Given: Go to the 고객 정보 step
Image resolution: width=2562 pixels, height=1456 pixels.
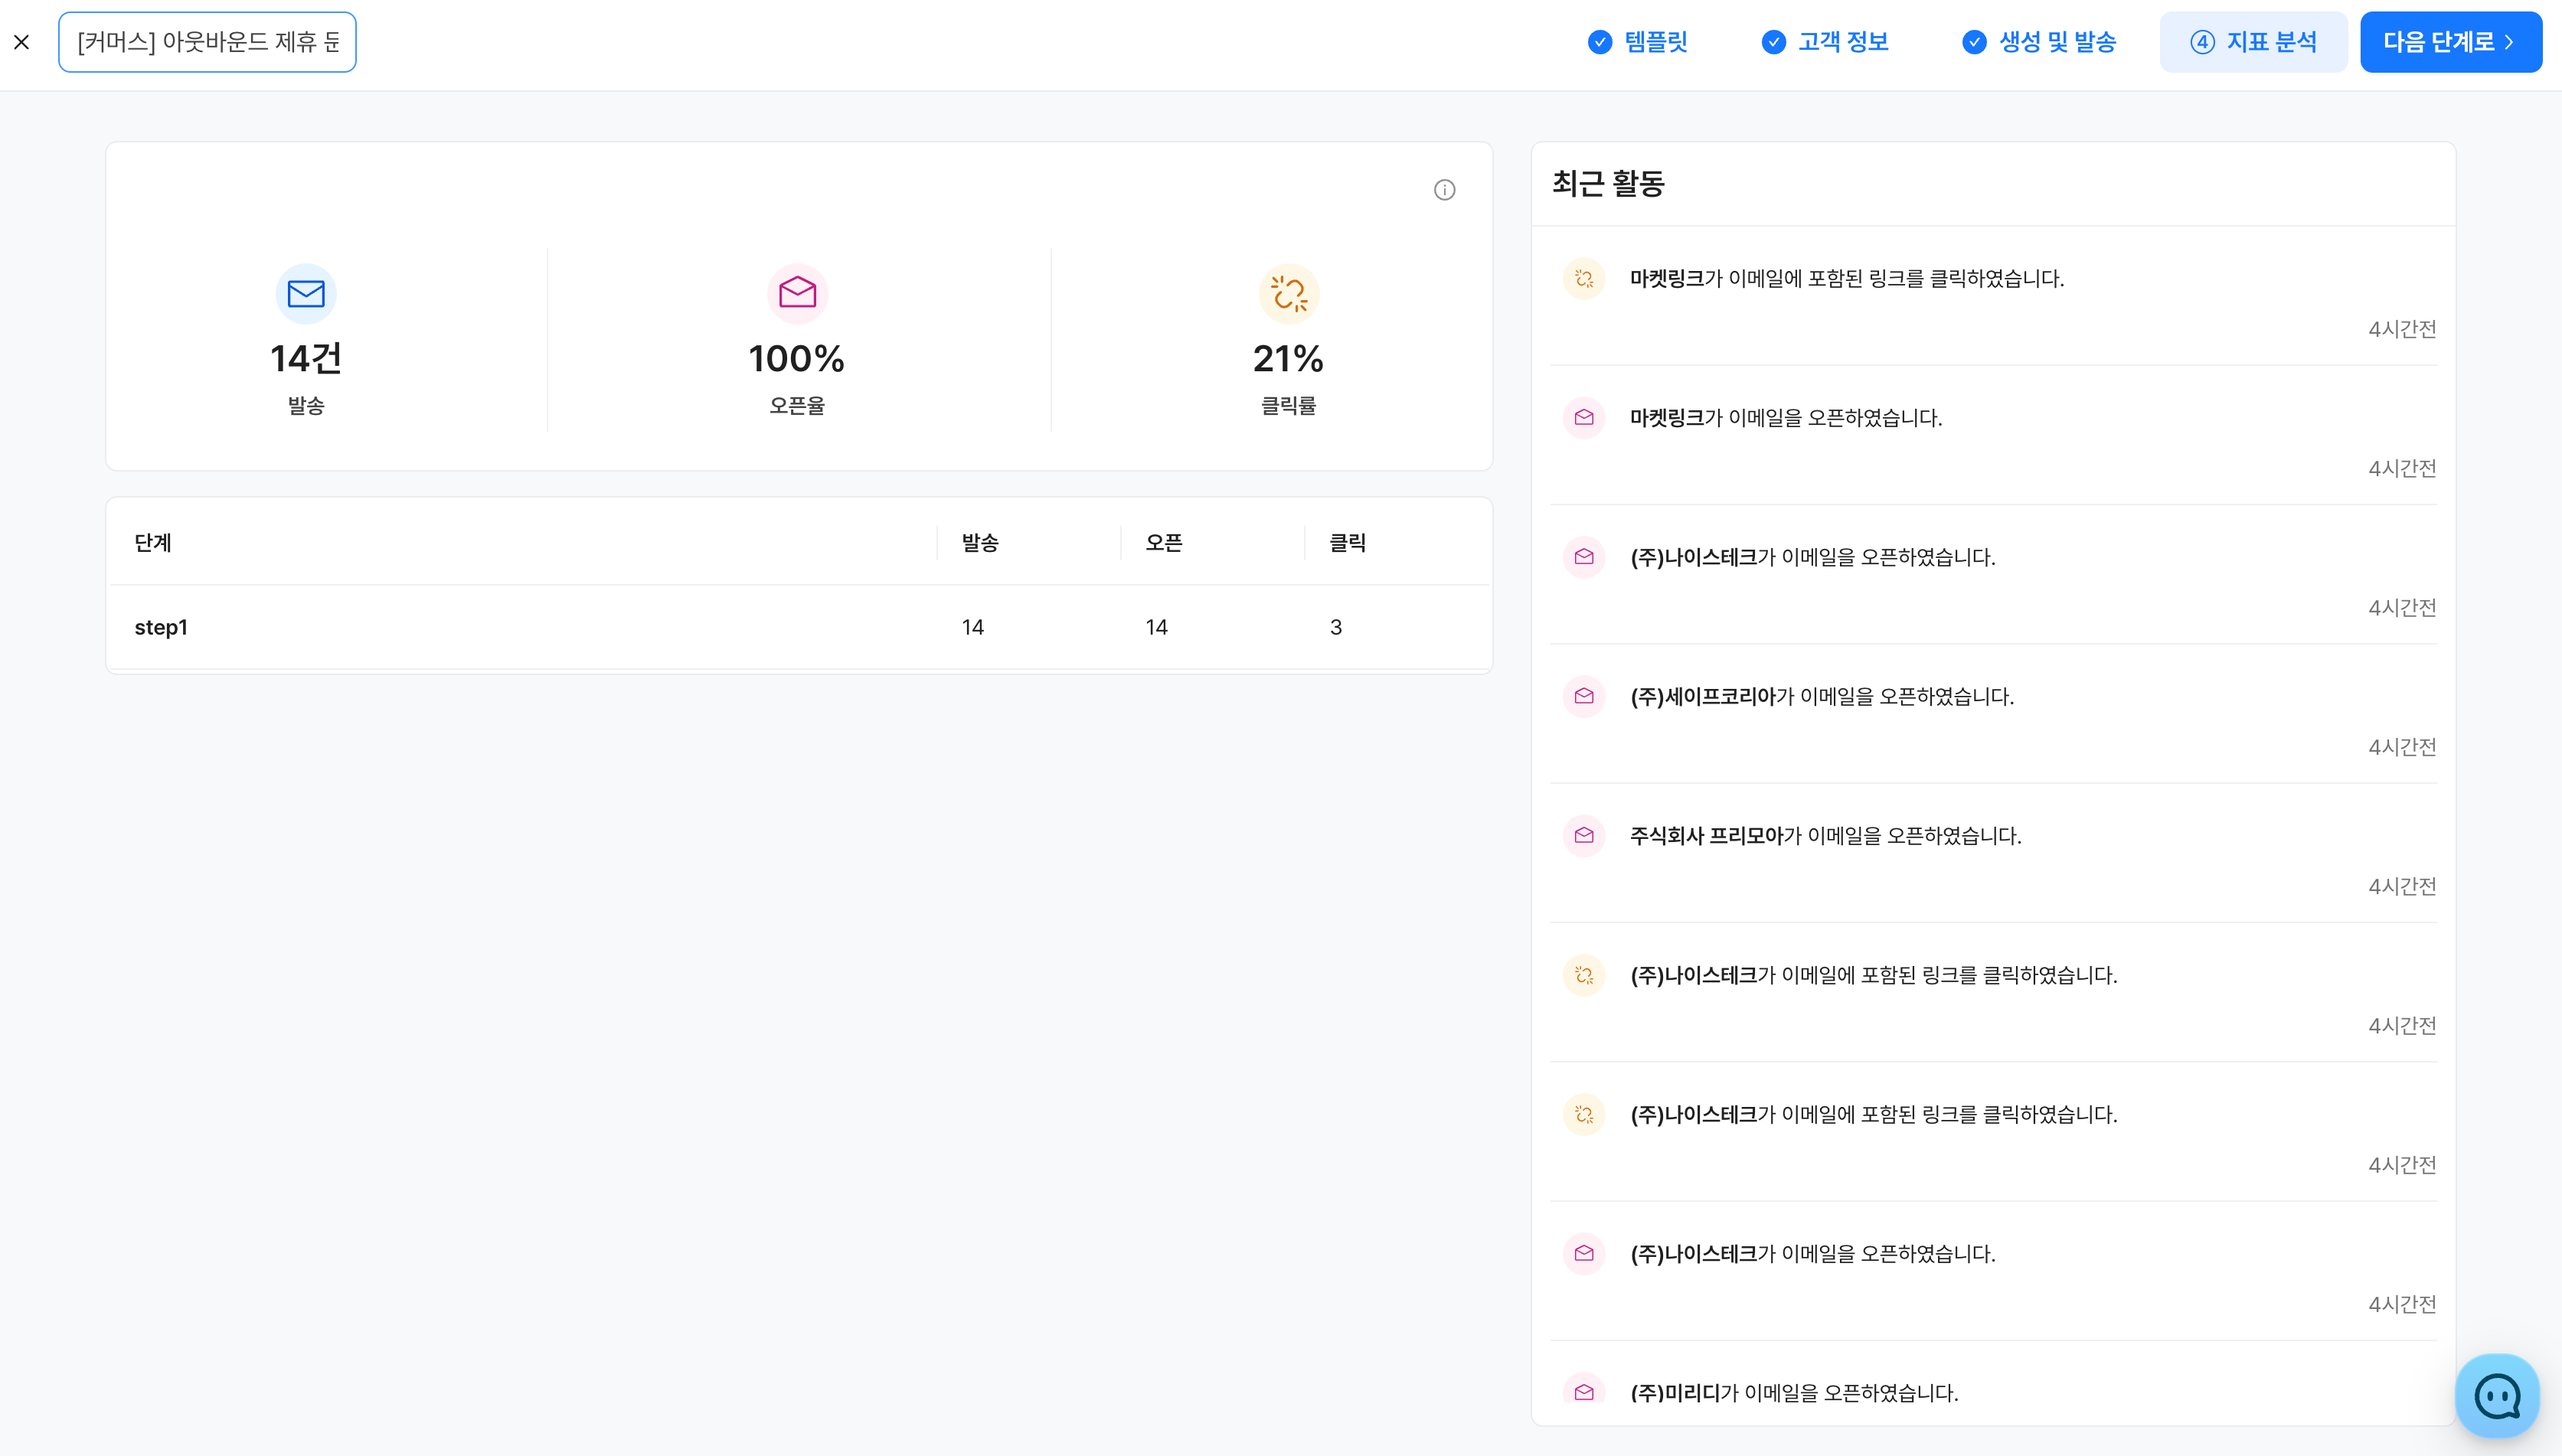Looking at the screenshot, I should pyautogui.click(x=1825, y=42).
